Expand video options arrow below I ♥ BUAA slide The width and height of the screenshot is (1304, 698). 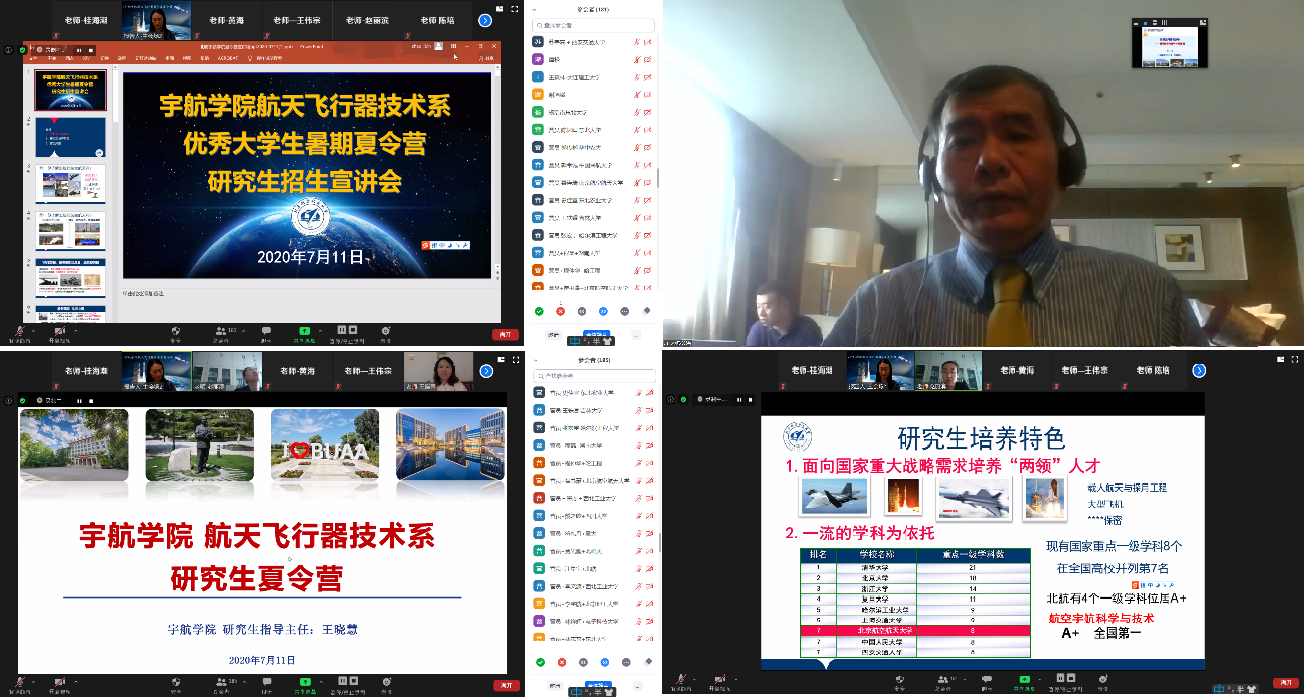pos(76,681)
